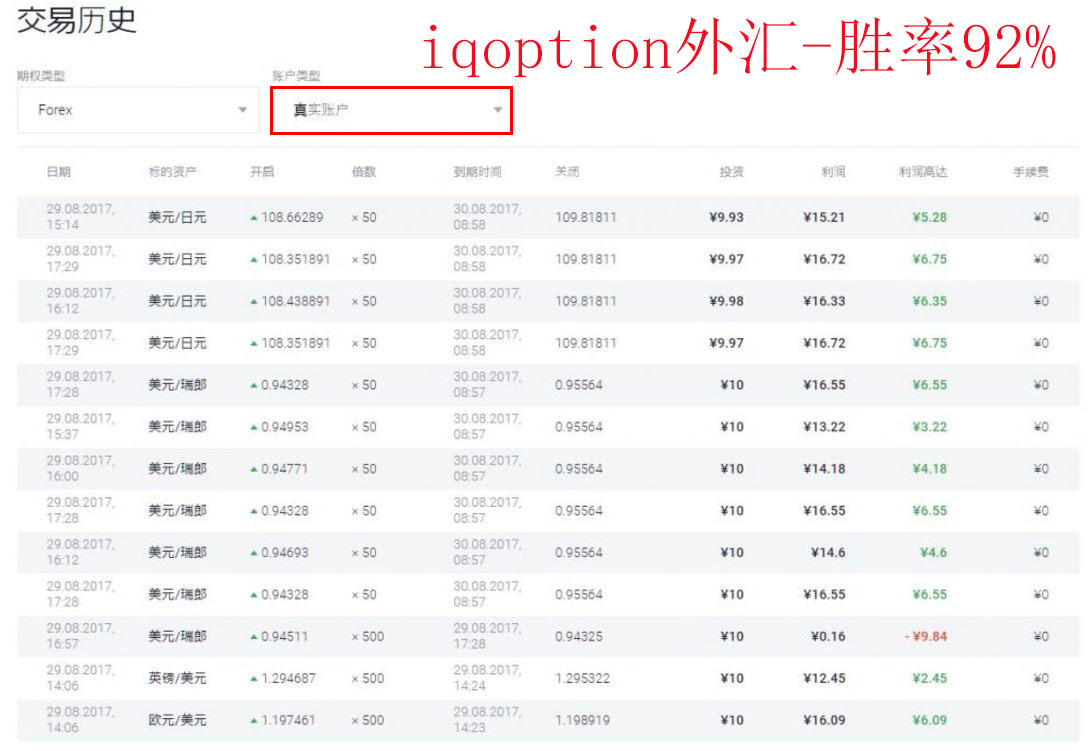Viewport: 1091px width, 751px height.
Task: Click the green ¥2.45 profit
Action: click(930, 678)
